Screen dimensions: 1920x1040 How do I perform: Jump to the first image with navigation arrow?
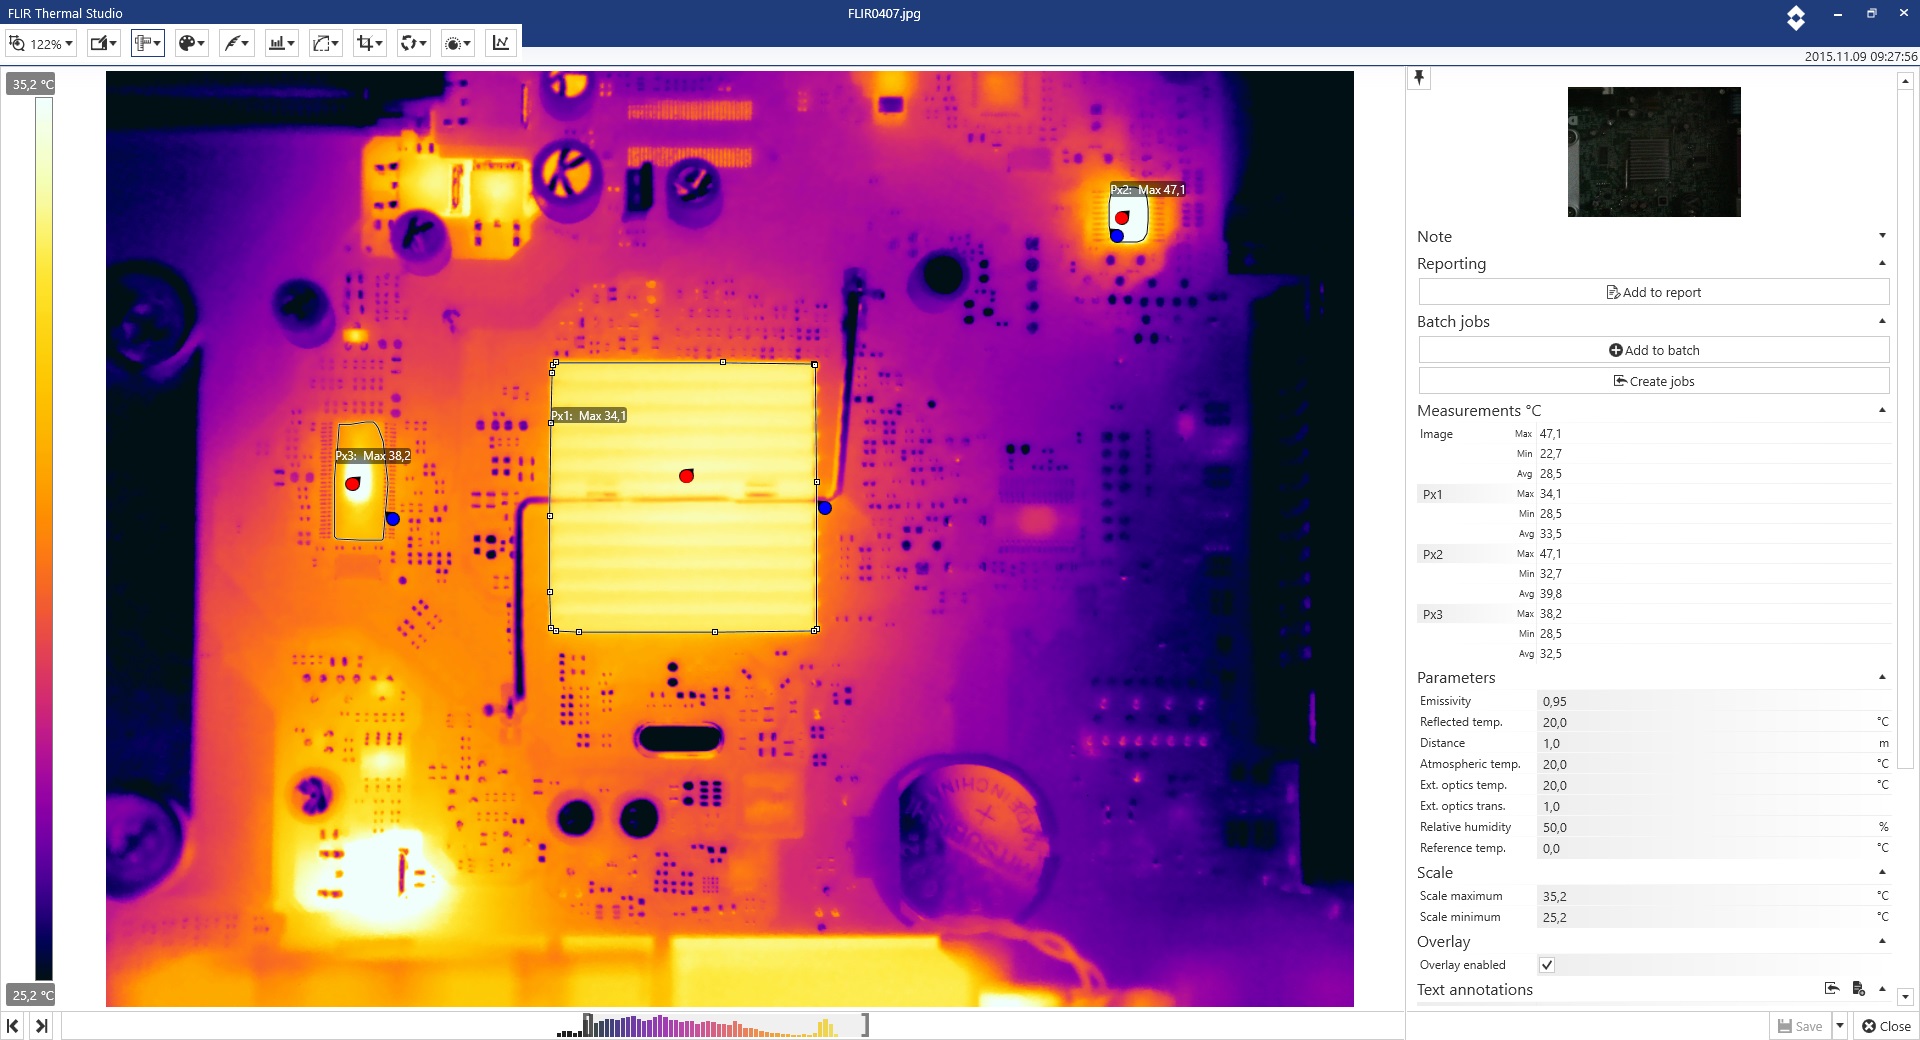(14, 1025)
